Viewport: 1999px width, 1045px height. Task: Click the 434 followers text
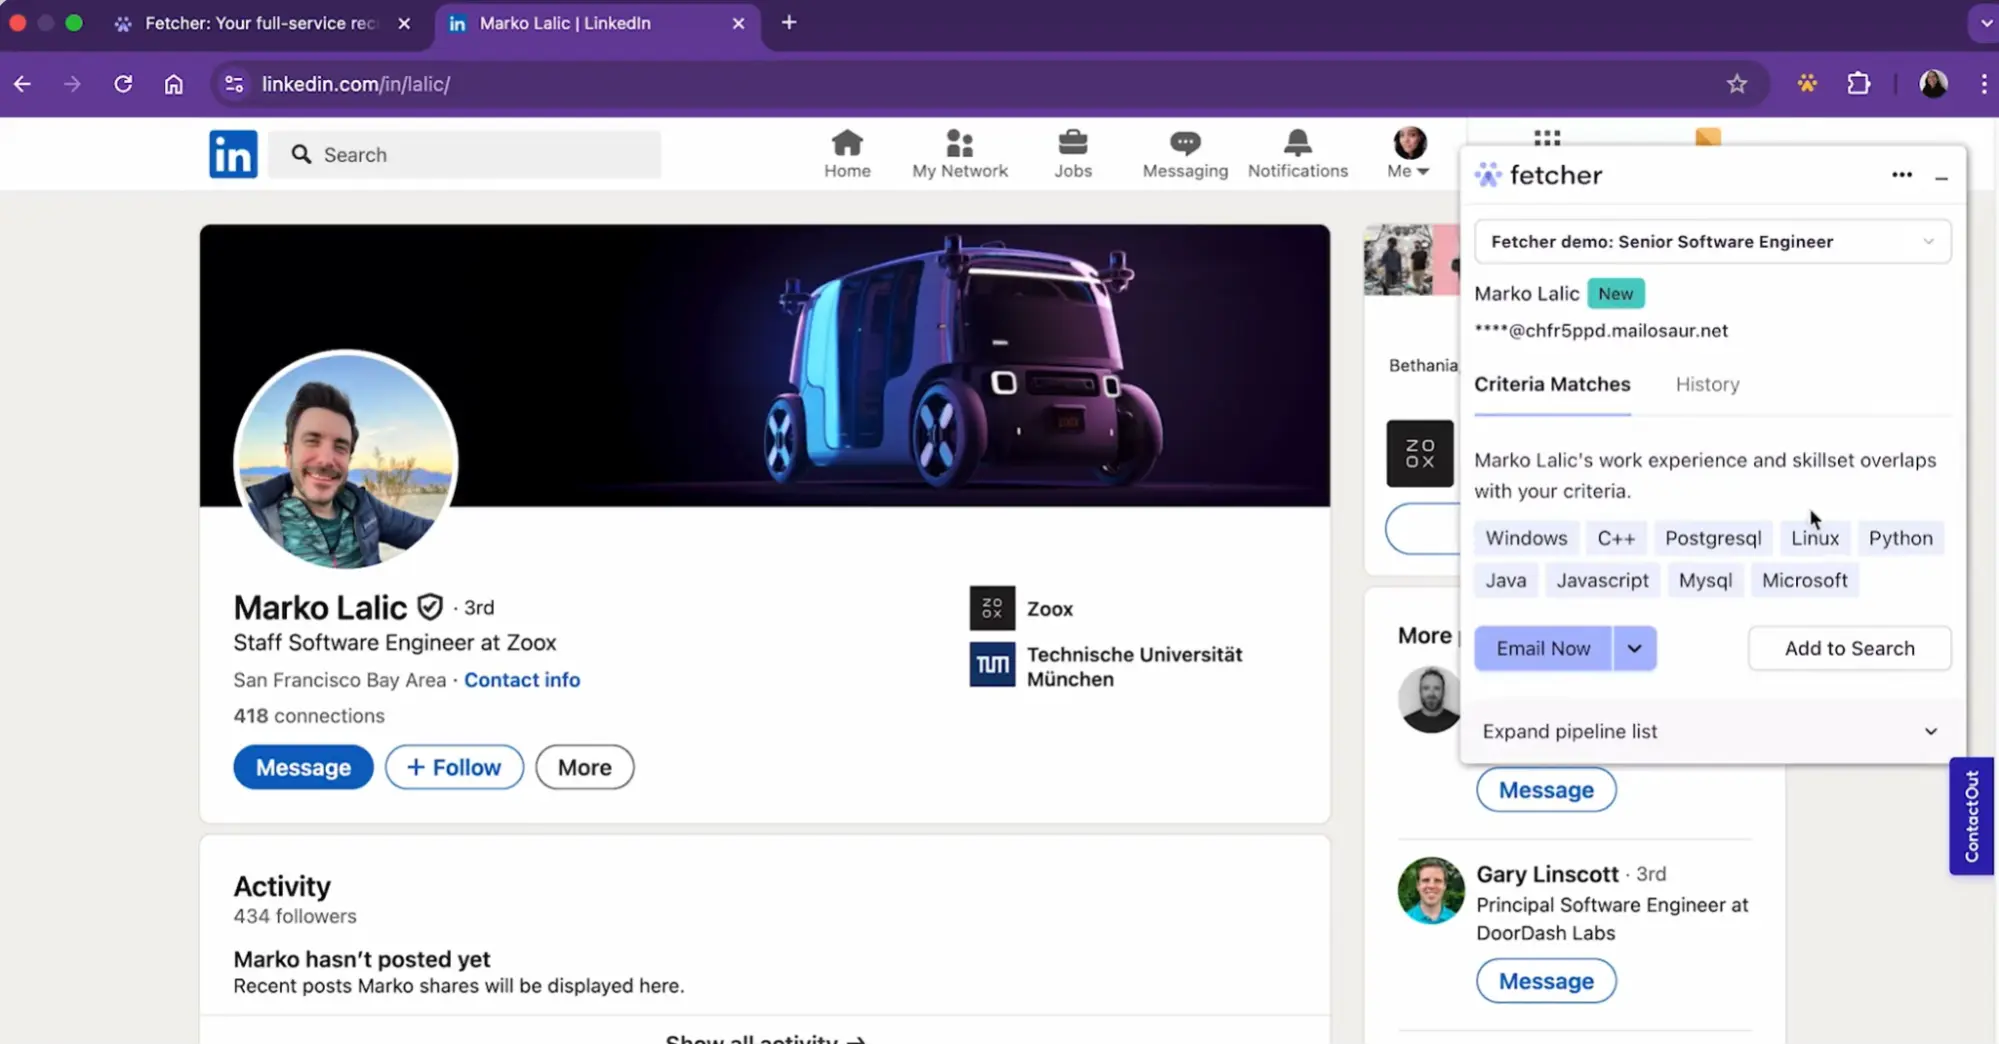point(295,916)
